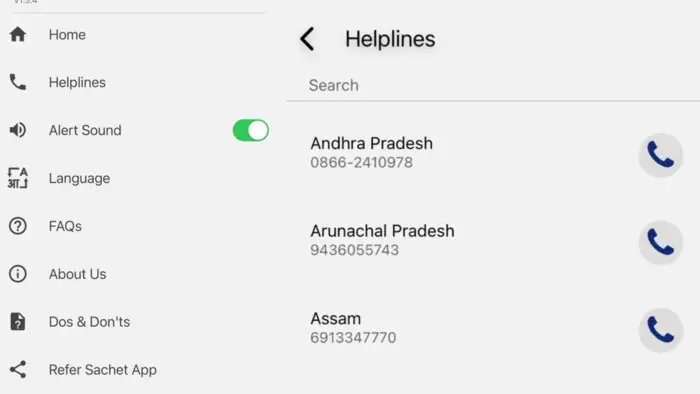Open the FAQs menu entry
This screenshot has height=394, width=700.
[x=65, y=226]
